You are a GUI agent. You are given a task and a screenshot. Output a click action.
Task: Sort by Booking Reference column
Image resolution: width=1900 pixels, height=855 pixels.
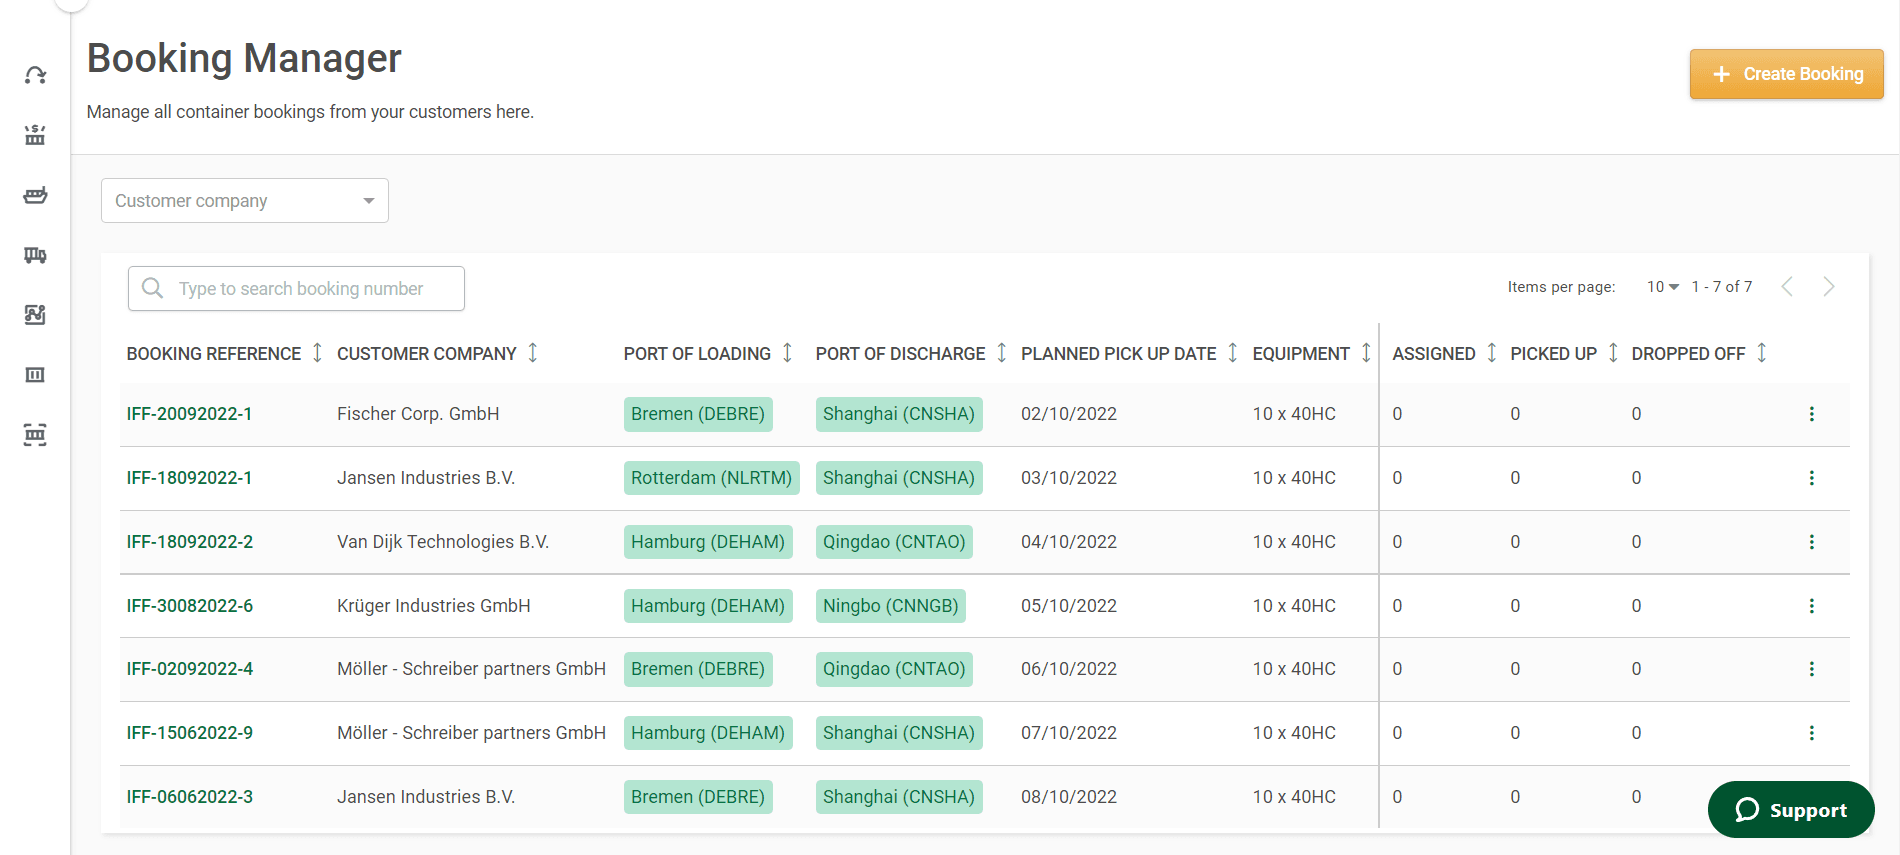point(317,353)
